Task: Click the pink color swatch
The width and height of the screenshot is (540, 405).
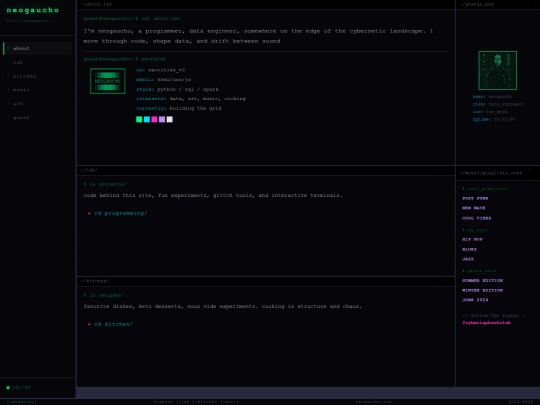Action: pos(154,119)
